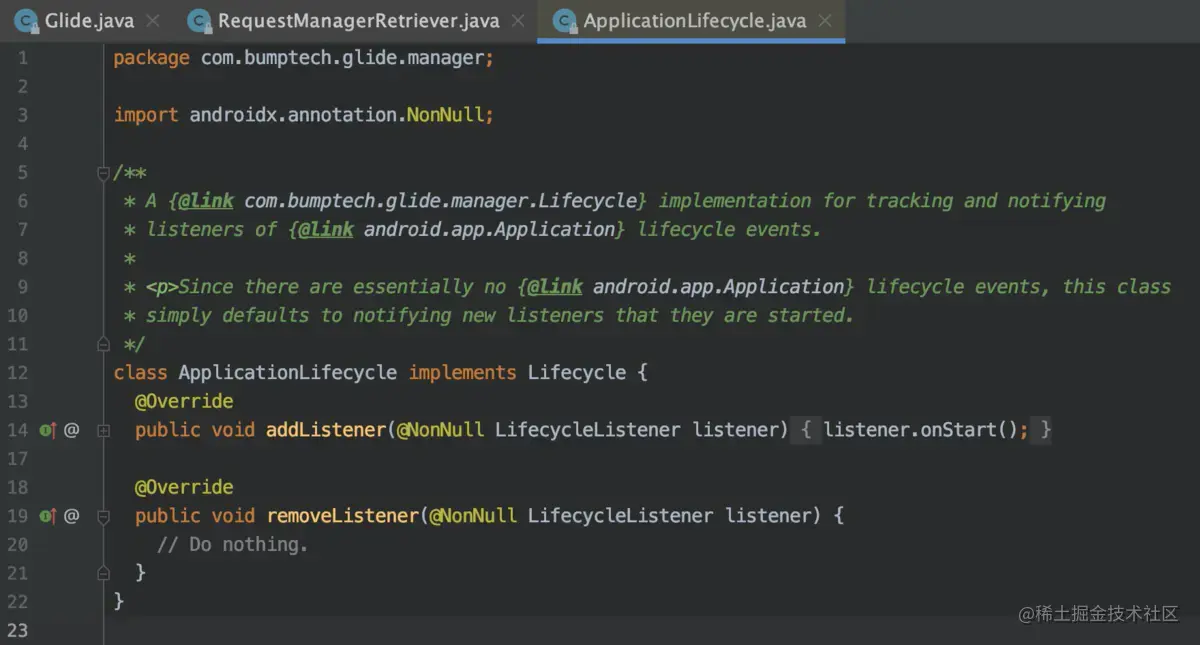Follow the android.app.Application link on line 9
1200x645 pixels.
click(x=719, y=287)
